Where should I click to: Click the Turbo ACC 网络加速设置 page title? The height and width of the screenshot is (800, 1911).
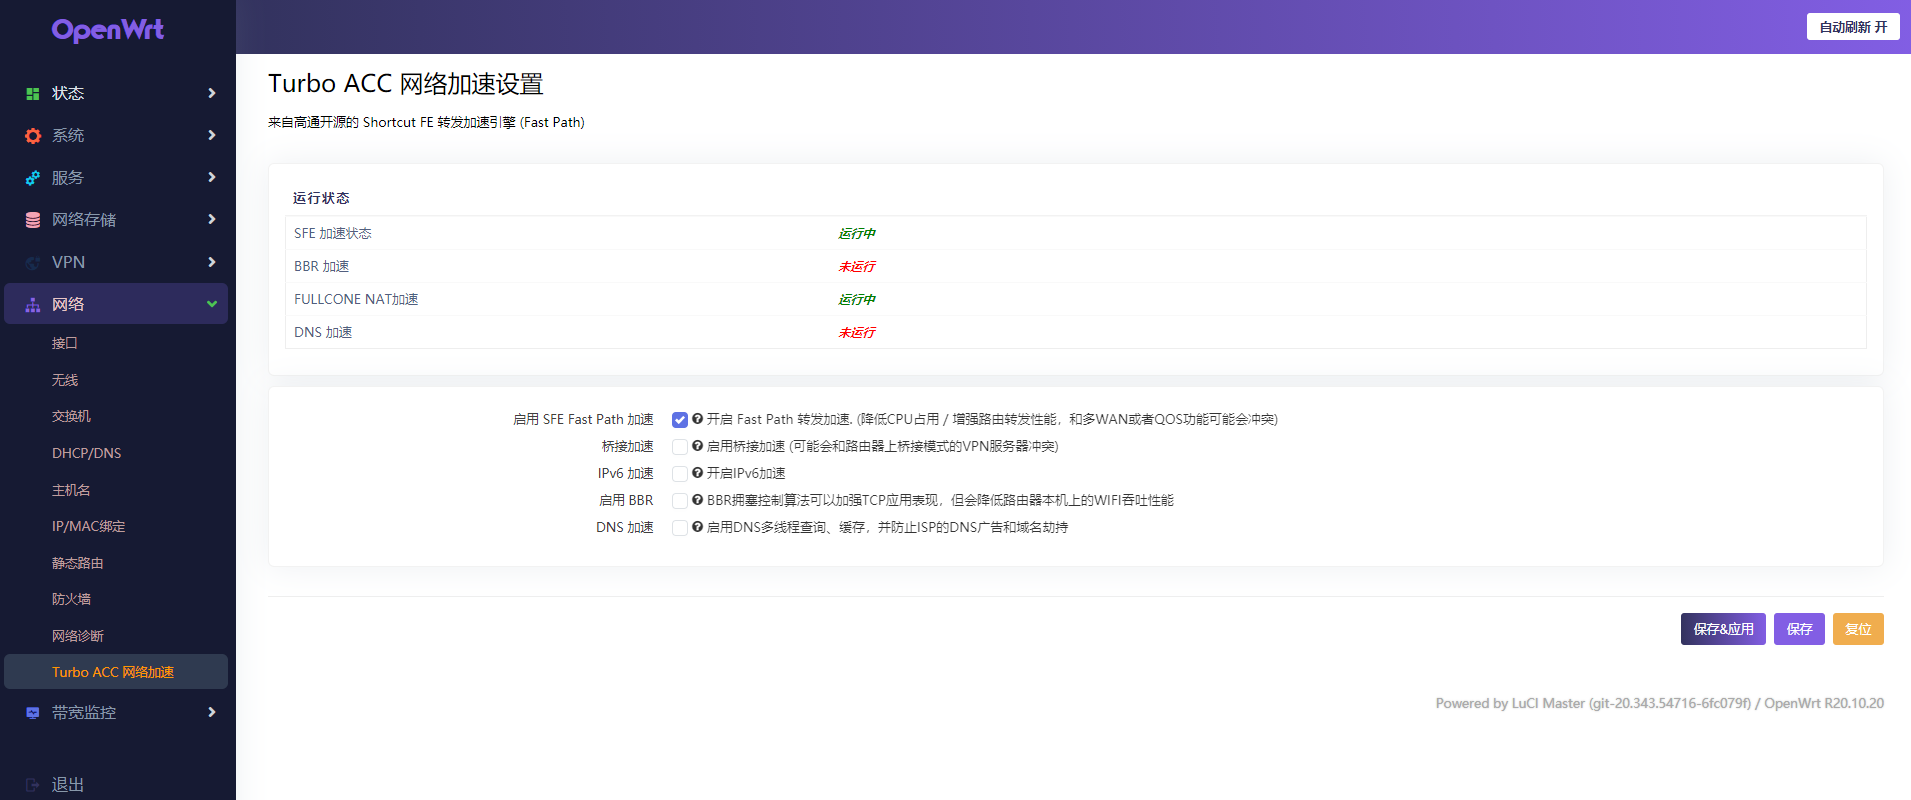[x=406, y=84]
